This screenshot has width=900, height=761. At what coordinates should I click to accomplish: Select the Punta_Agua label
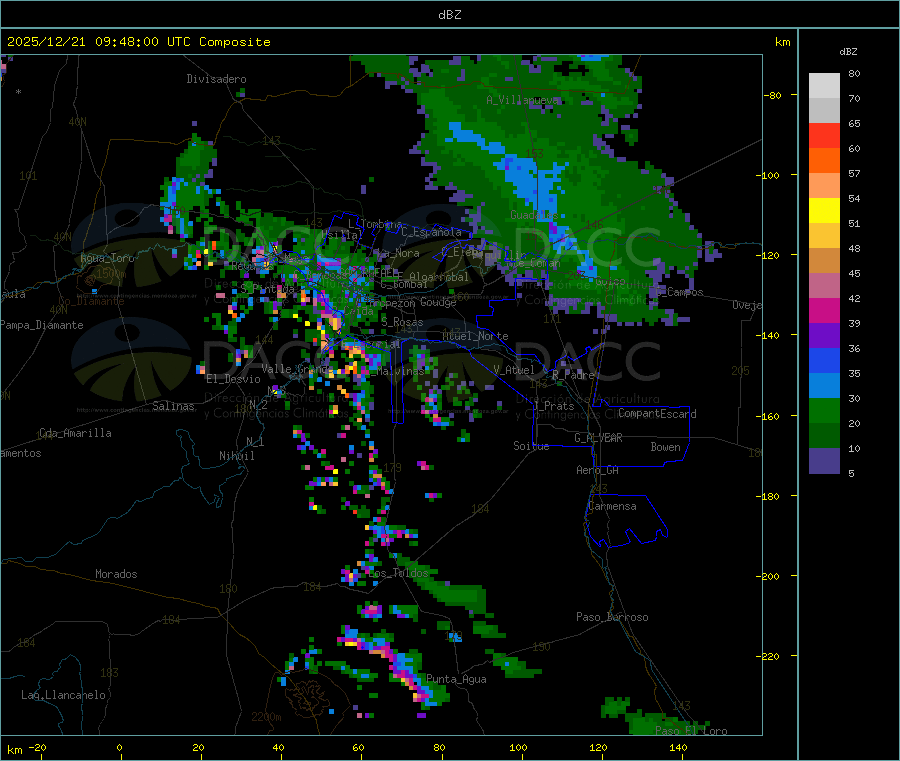[456, 680]
